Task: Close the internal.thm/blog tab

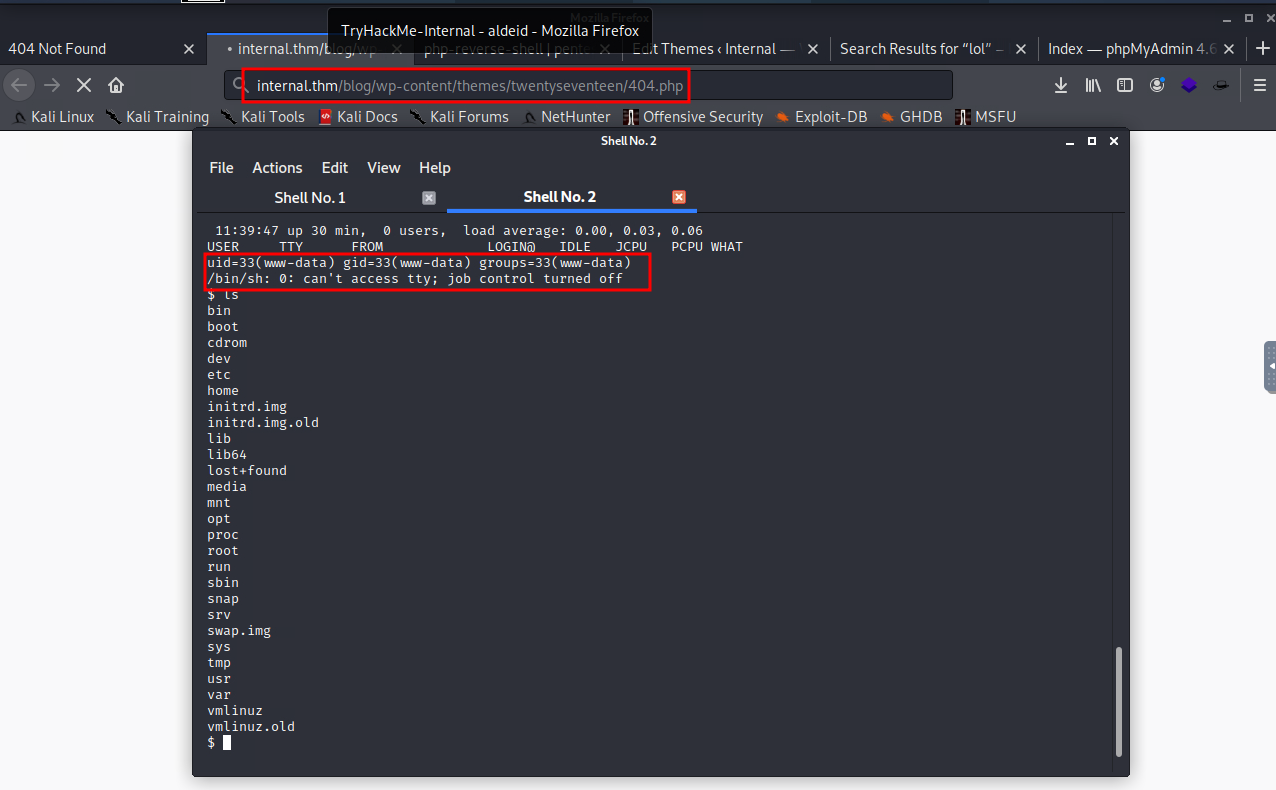Action: [x=398, y=48]
